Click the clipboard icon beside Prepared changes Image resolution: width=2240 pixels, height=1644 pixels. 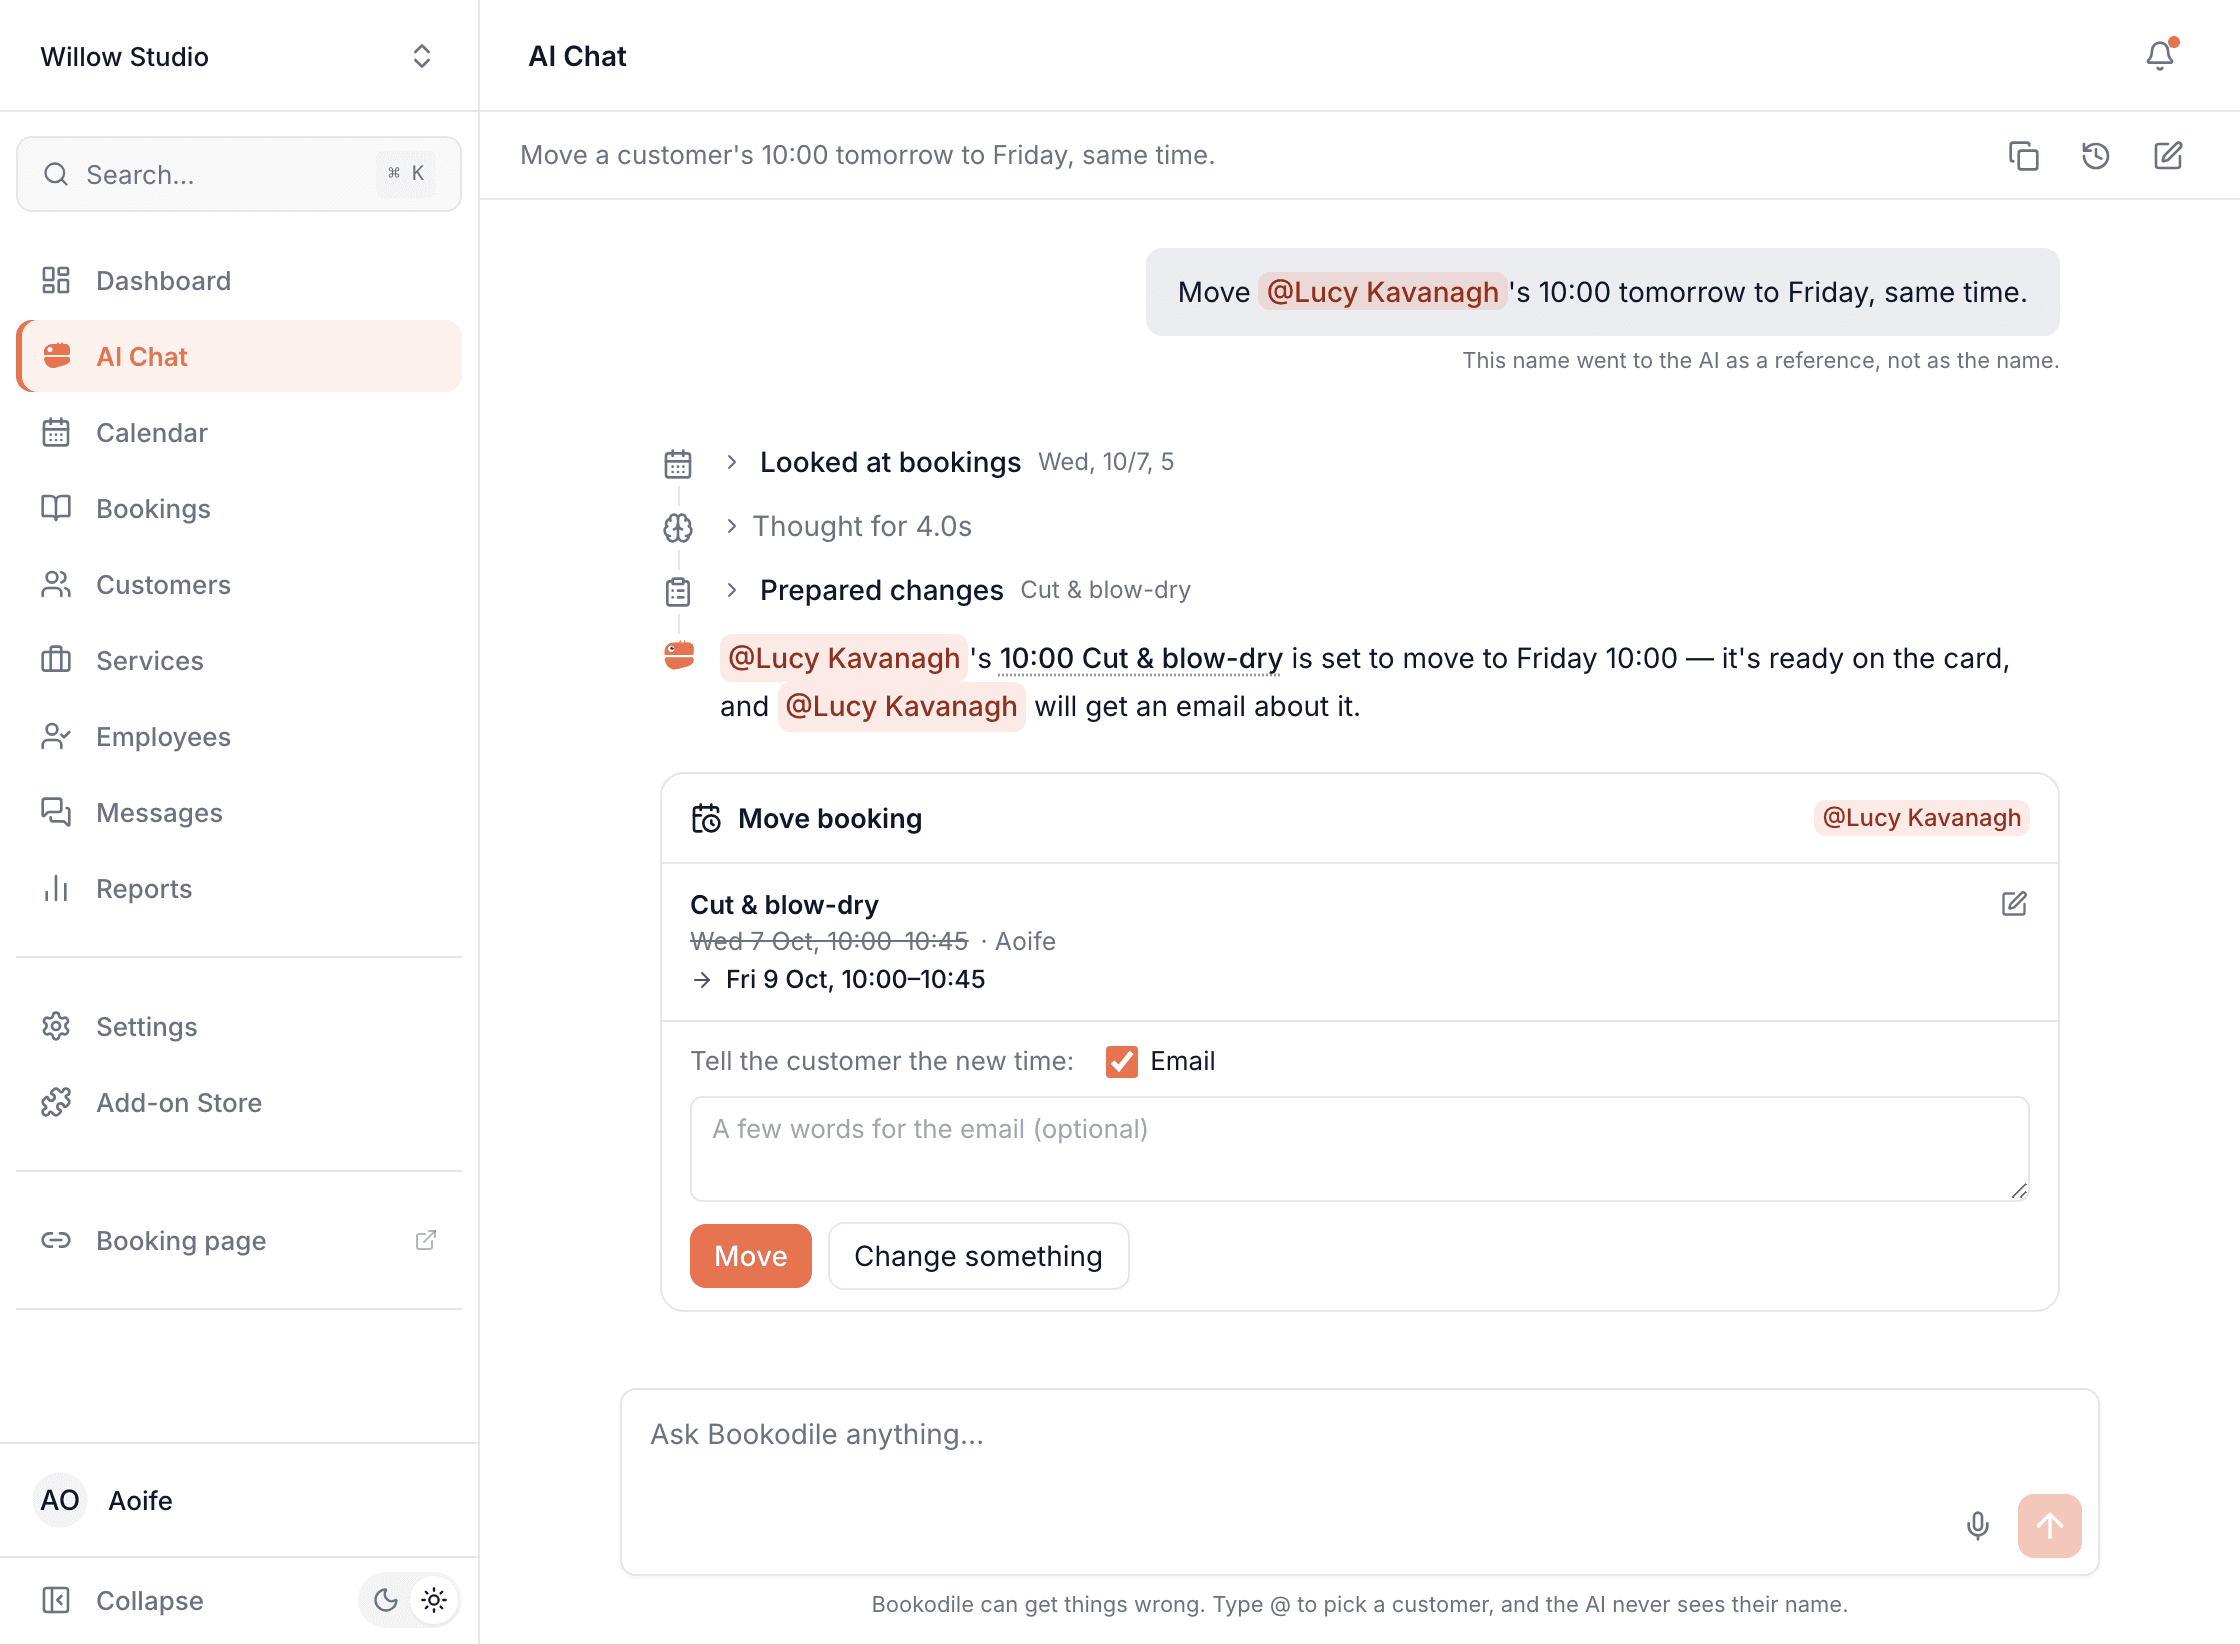point(678,591)
